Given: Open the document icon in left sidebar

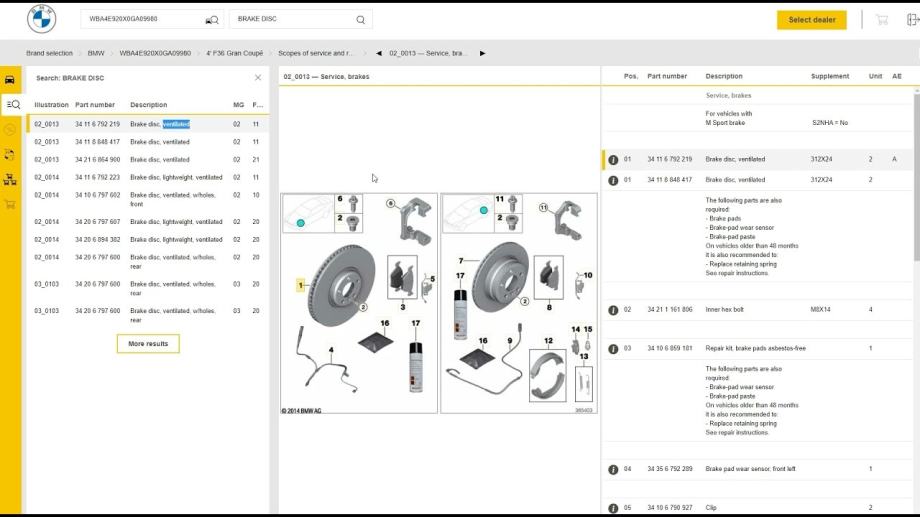Looking at the screenshot, I should tap(10, 155).
